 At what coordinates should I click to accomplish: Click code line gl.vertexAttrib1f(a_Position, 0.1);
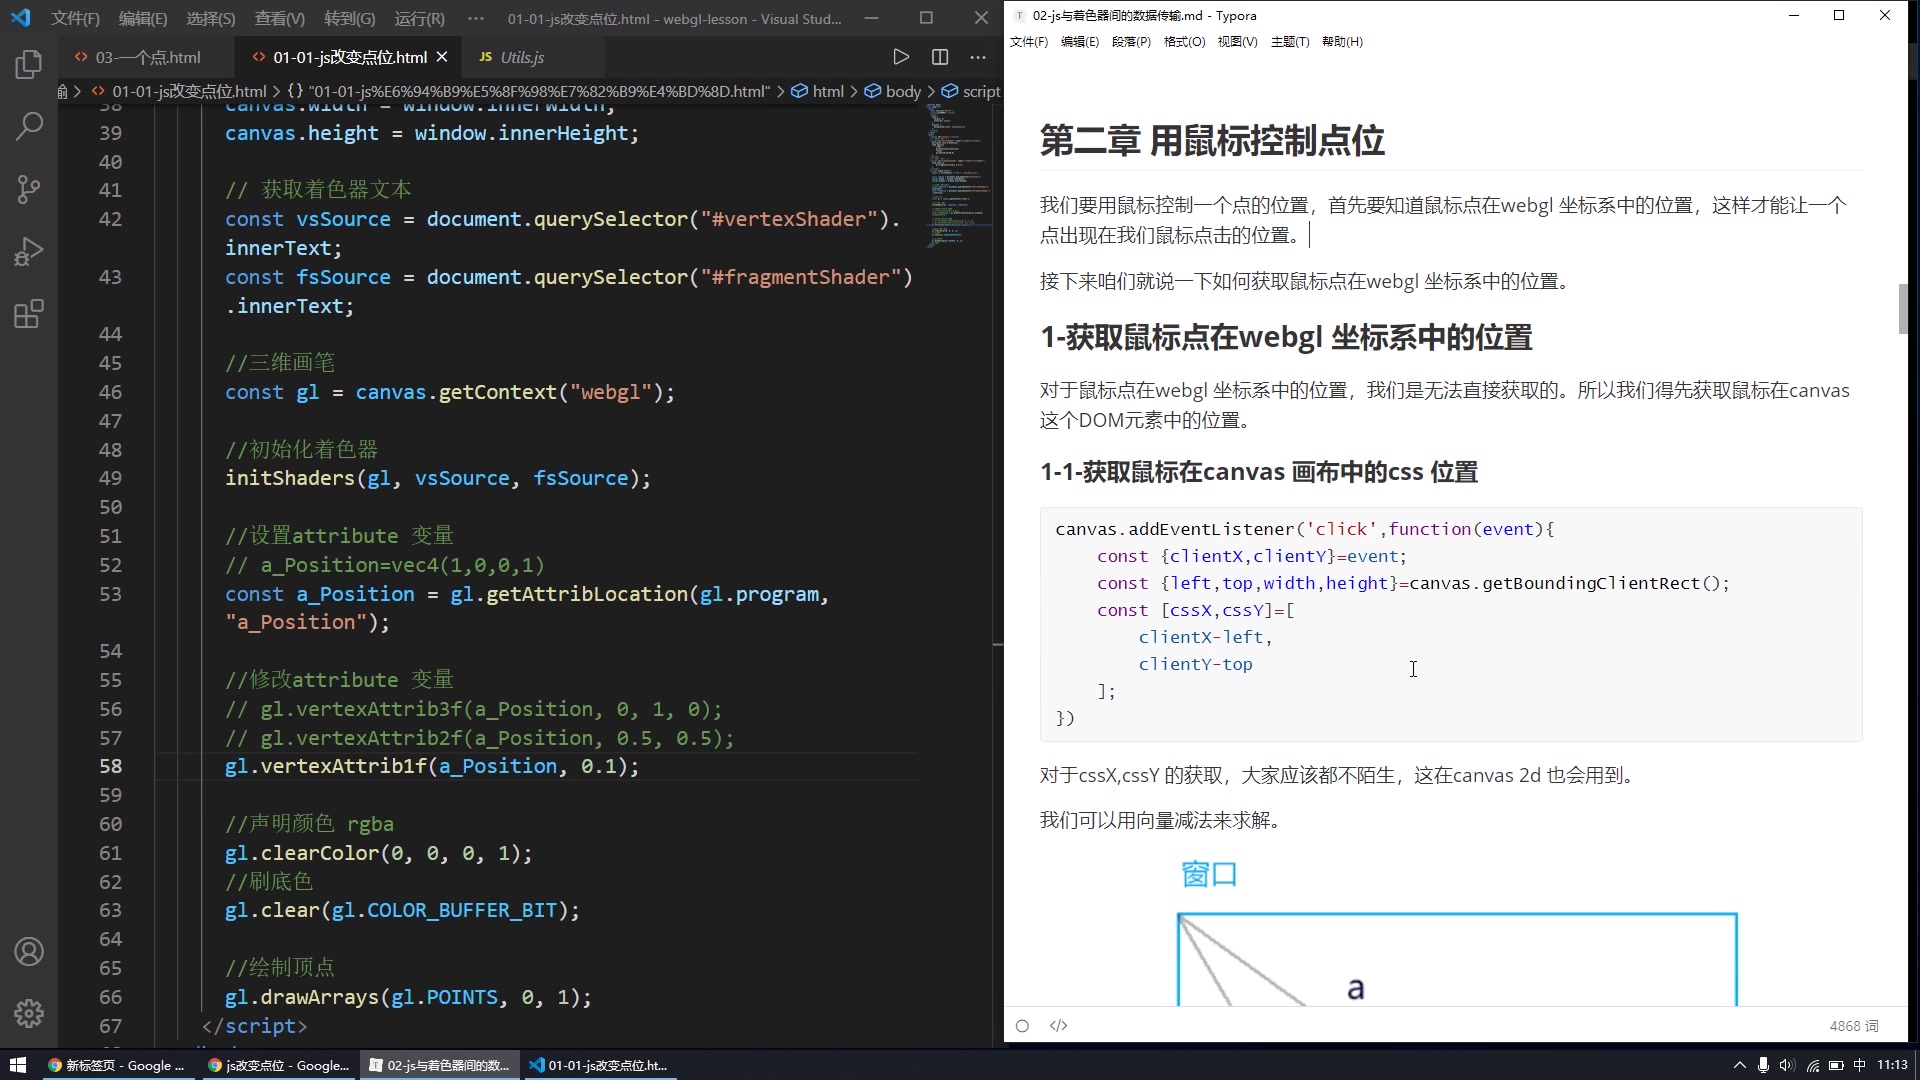coord(431,766)
